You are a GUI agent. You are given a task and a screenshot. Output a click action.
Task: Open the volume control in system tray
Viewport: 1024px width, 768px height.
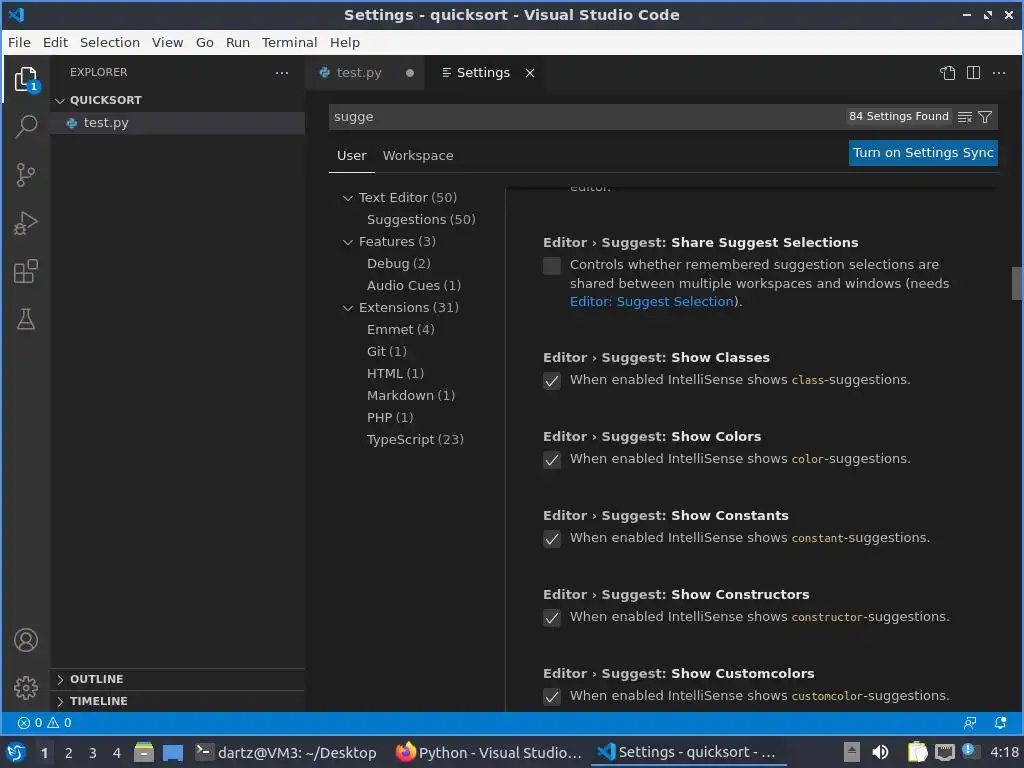pos(880,752)
